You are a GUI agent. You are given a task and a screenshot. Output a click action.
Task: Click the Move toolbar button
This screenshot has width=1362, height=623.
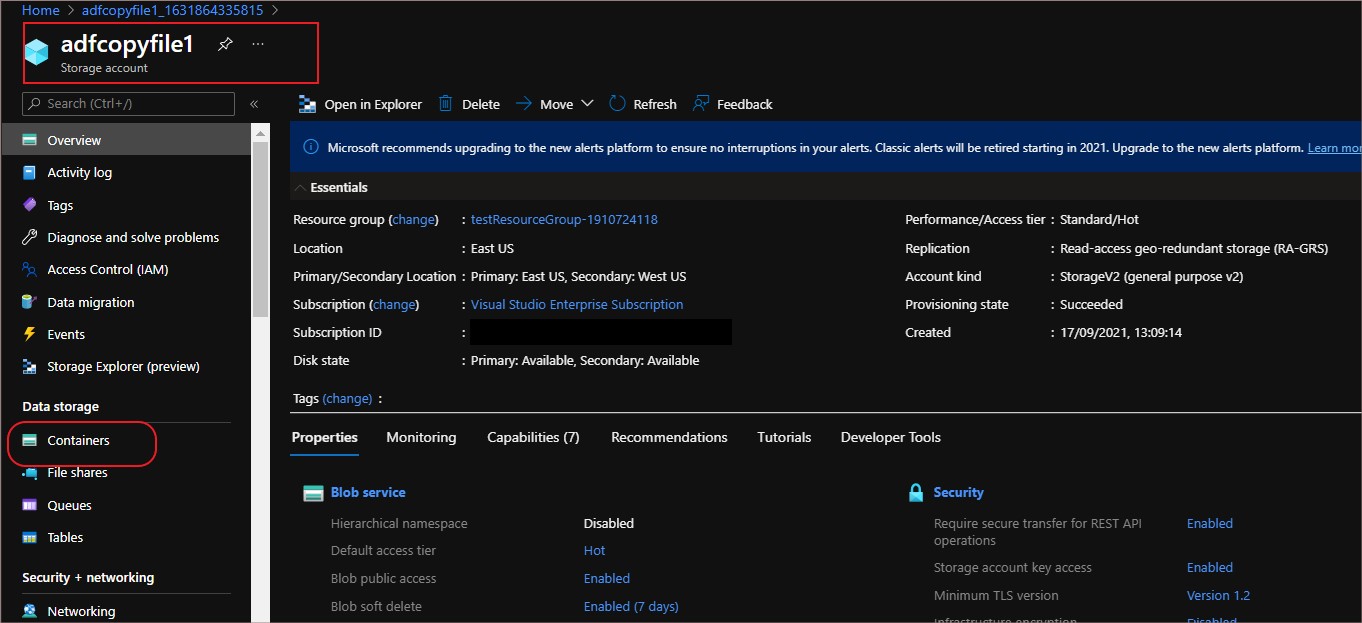tap(545, 104)
